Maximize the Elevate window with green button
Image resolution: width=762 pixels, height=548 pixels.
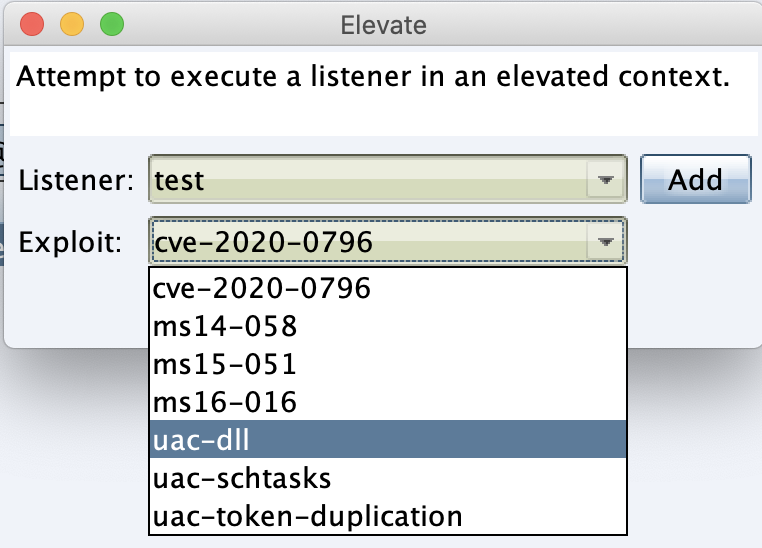click(x=112, y=23)
